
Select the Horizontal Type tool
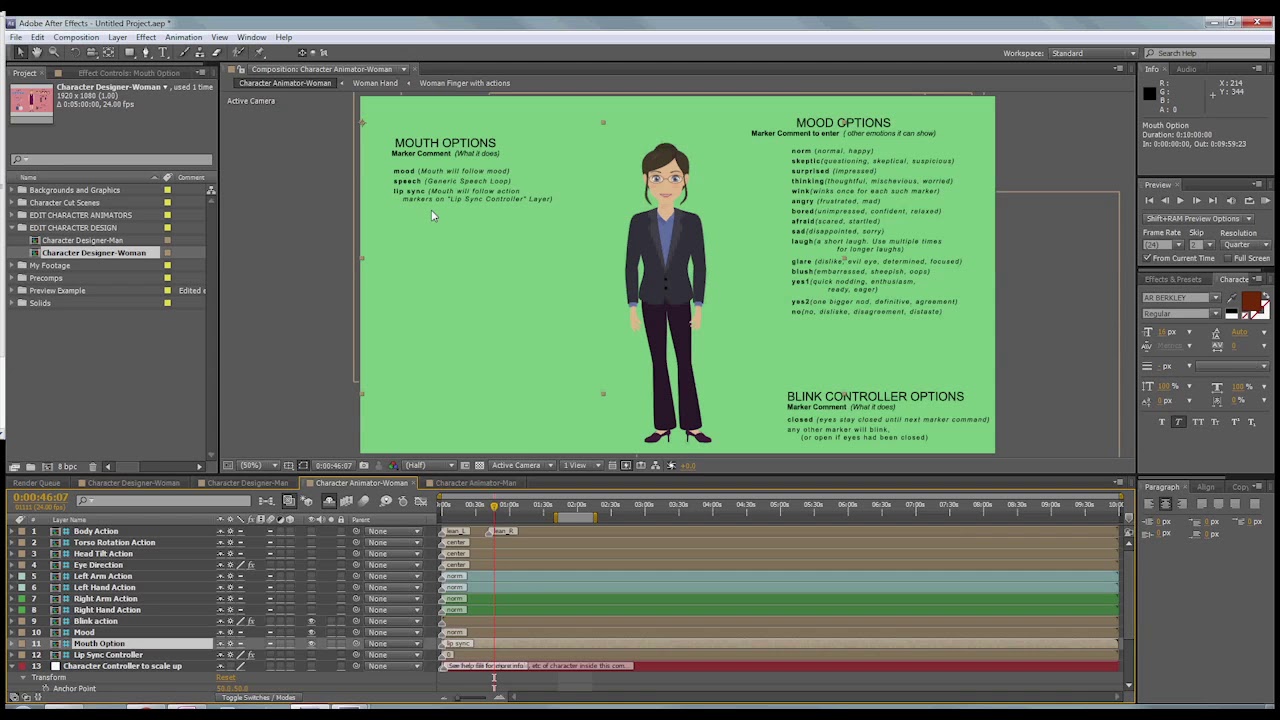pyautogui.click(x=163, y=52)
